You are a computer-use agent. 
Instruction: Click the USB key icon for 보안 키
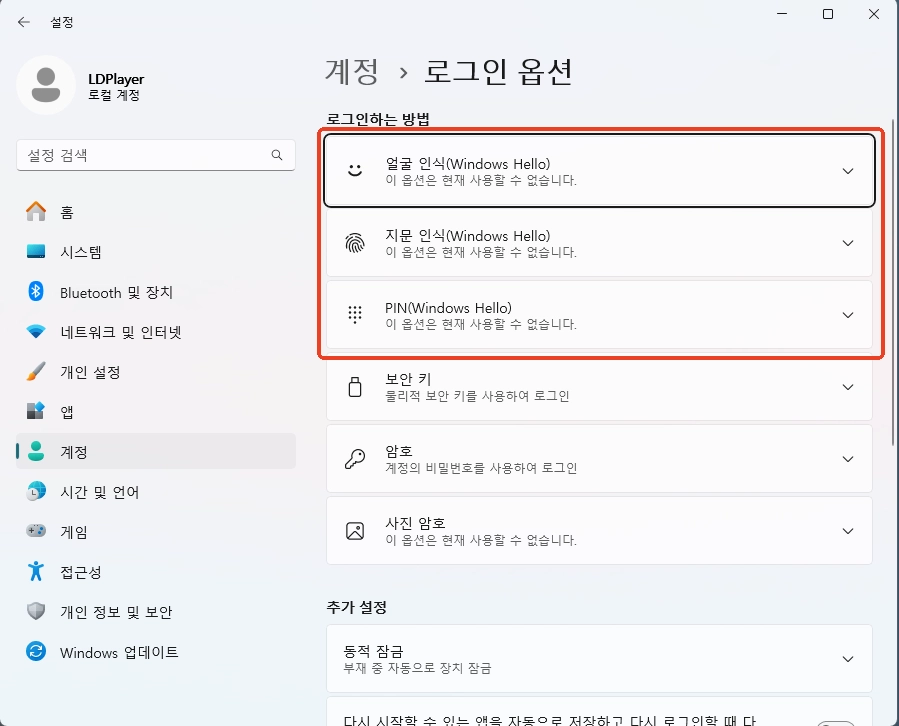(x=355, y=387)
